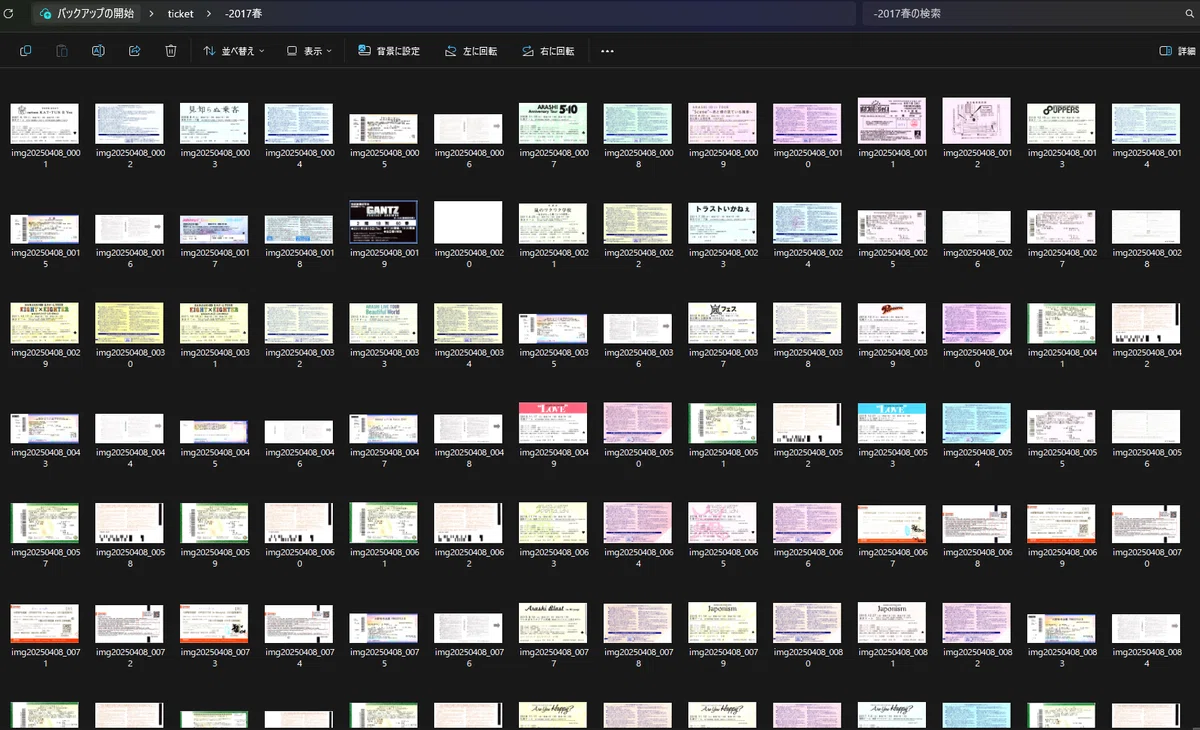
Task: Click file name img20250408_0051
Action: tap(722, 458)
